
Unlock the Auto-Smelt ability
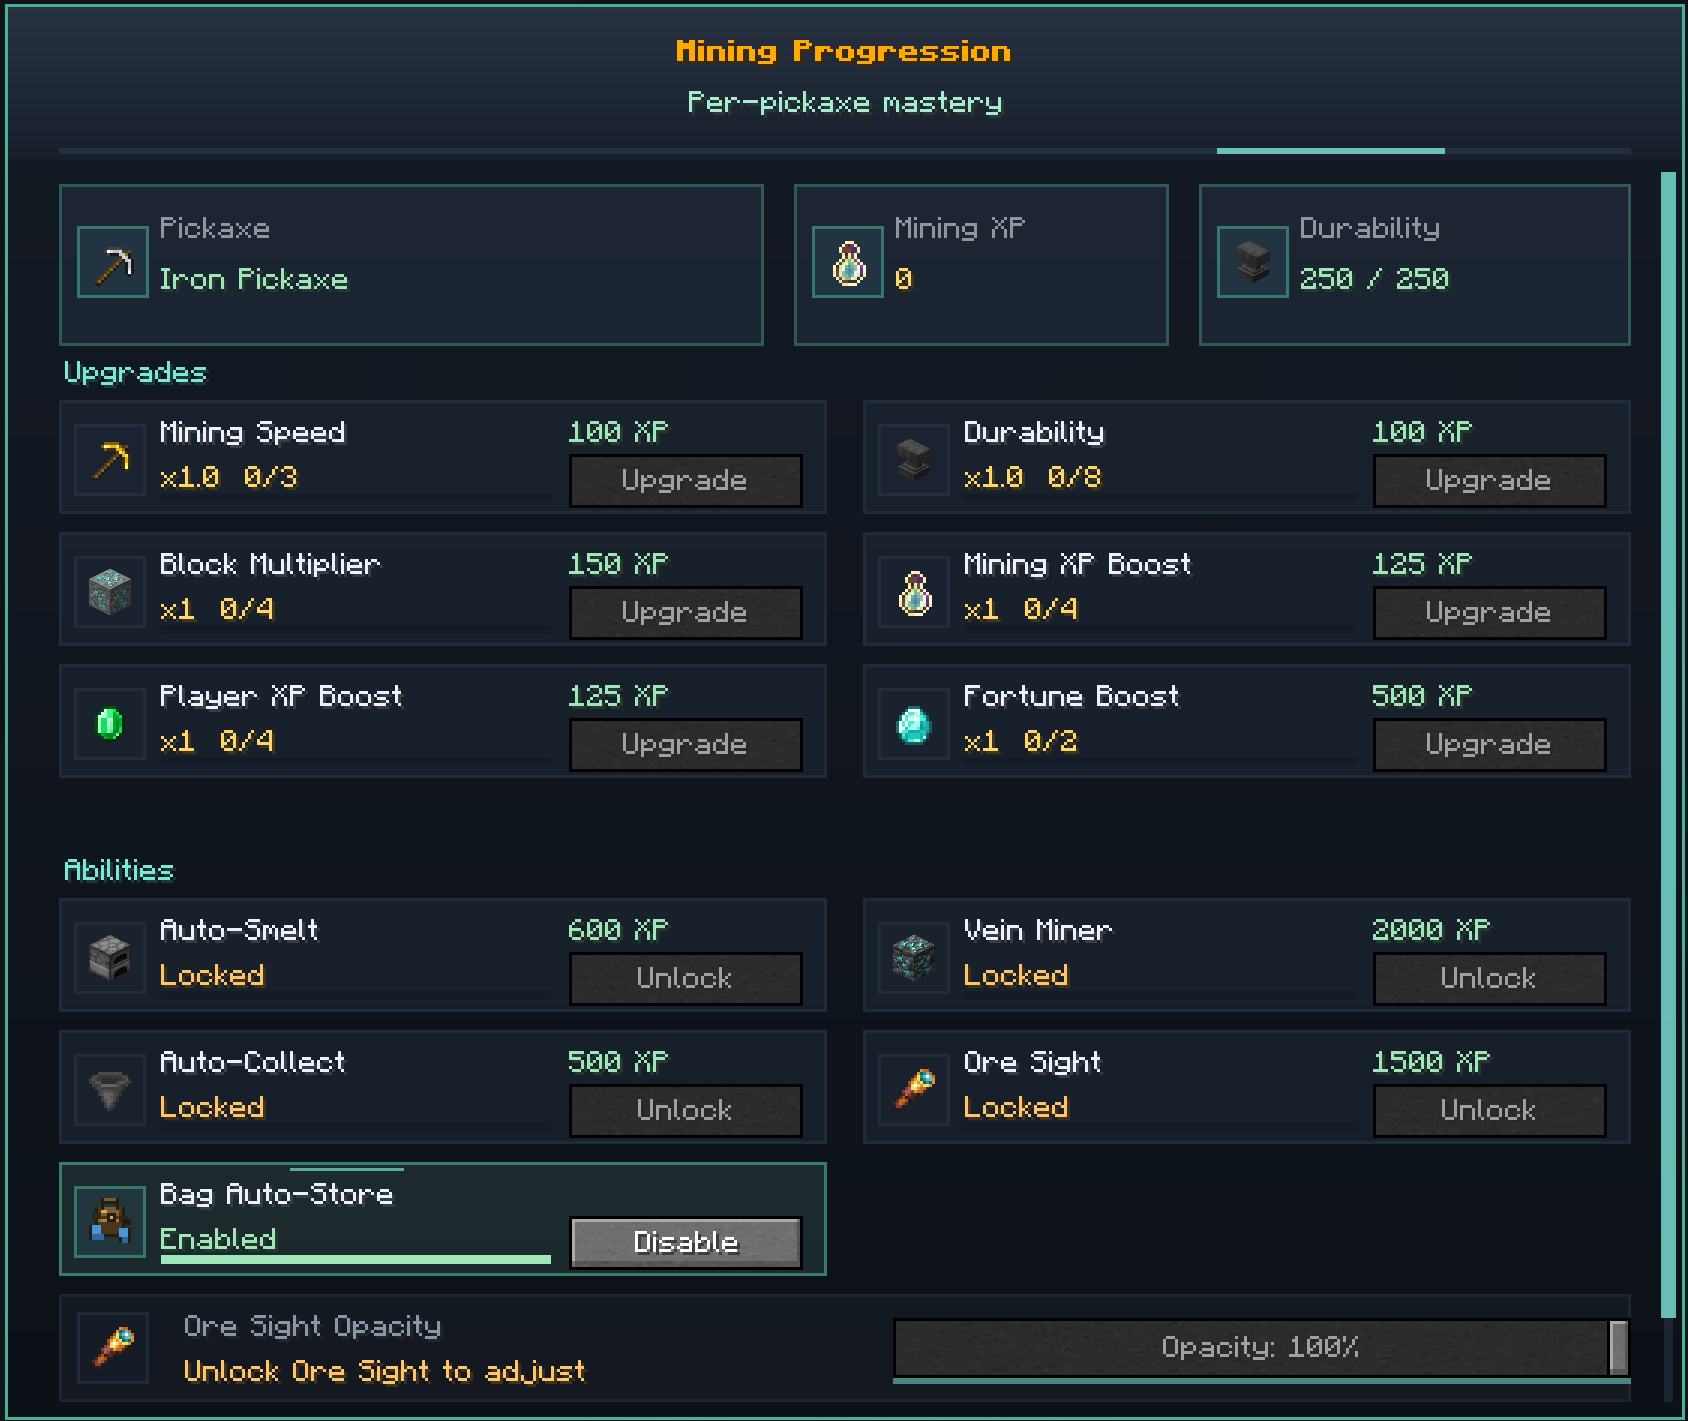(686, 978)
